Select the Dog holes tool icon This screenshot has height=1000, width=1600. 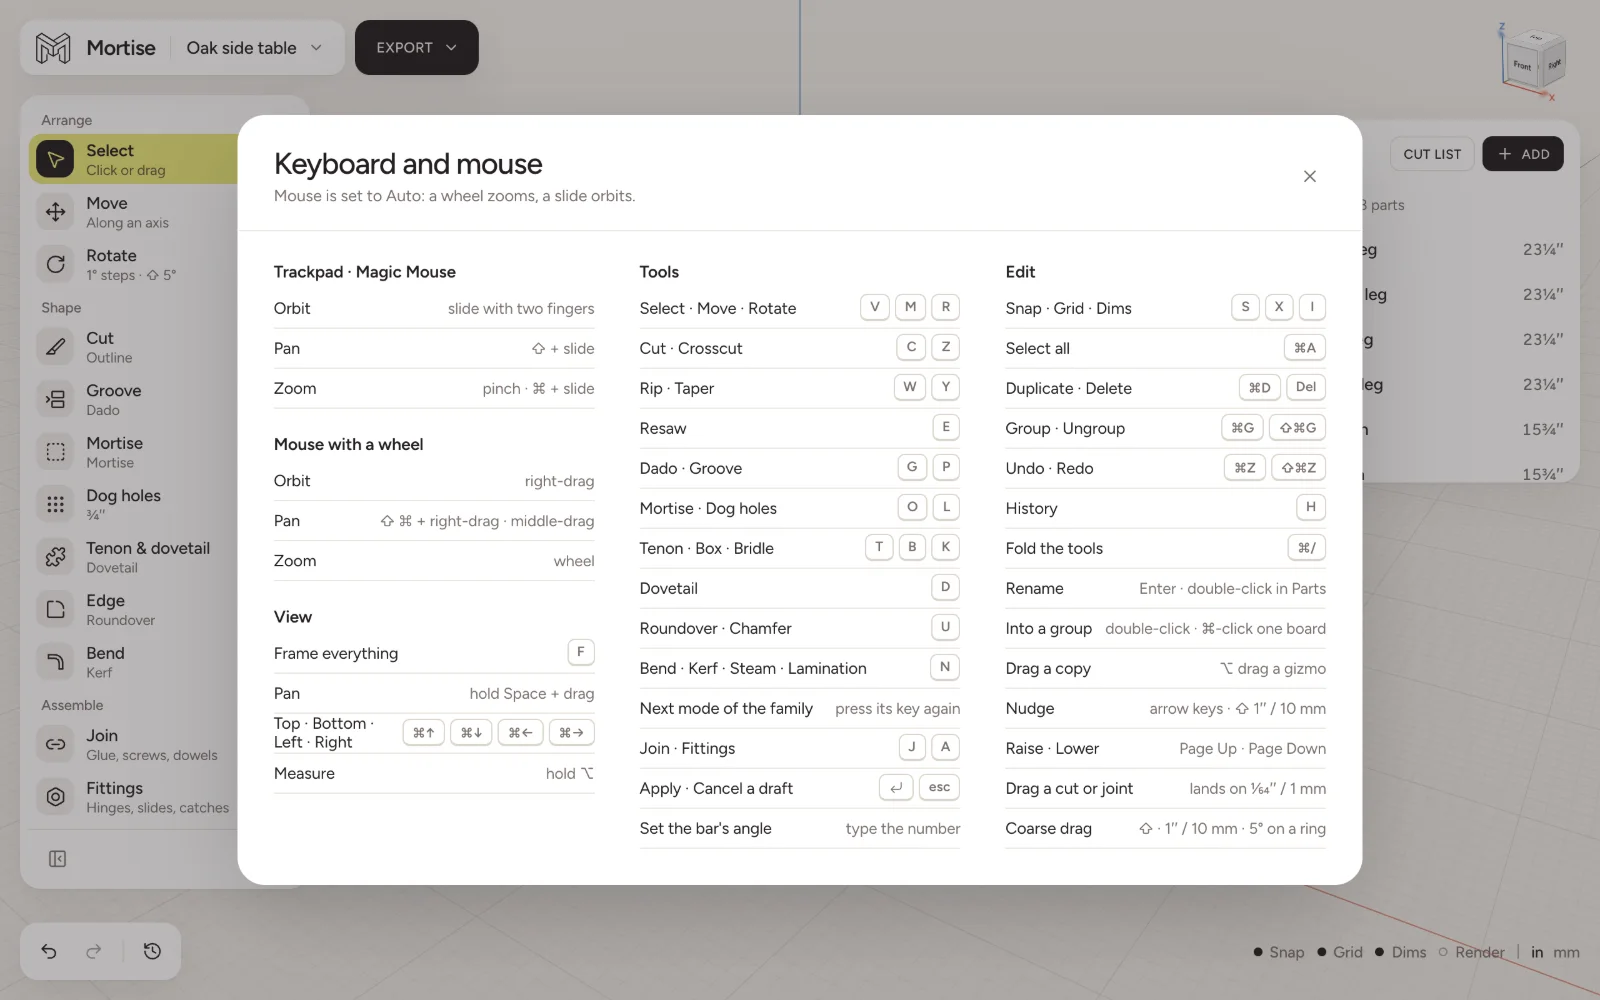pyautogui.click(x=56, y=505)
